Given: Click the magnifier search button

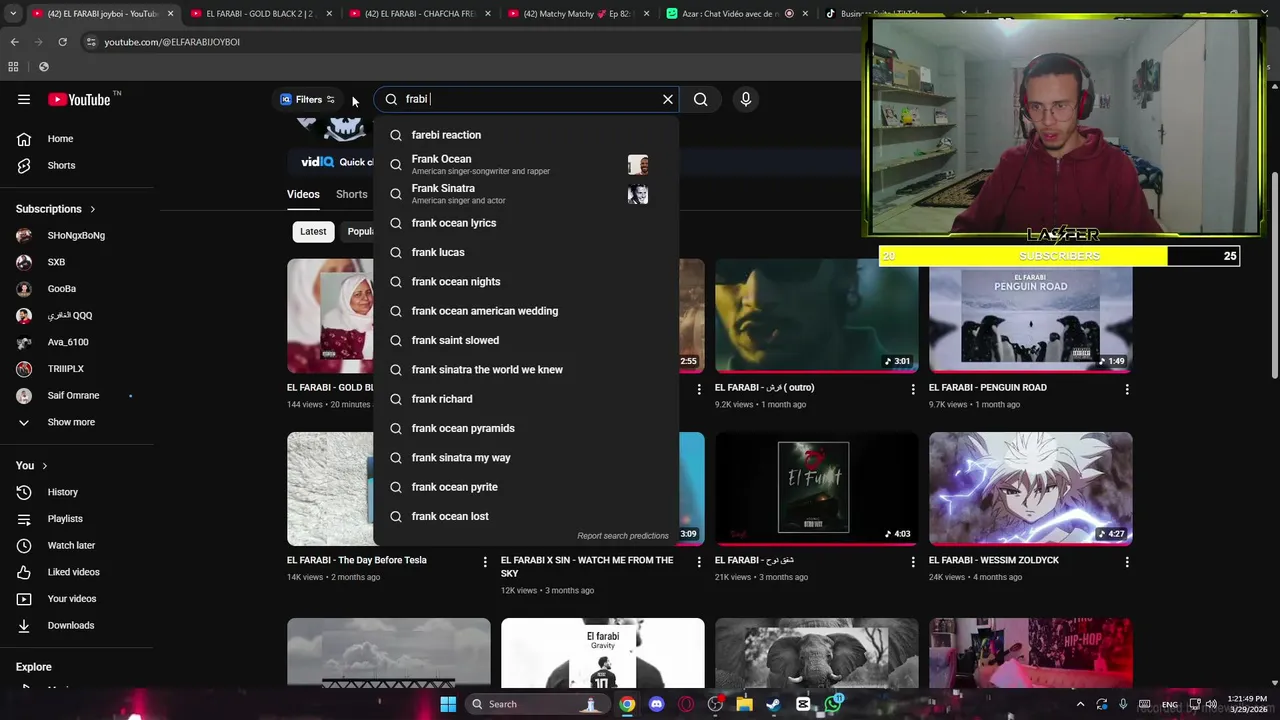Looking at the screenshot, I should click(701, 99).
